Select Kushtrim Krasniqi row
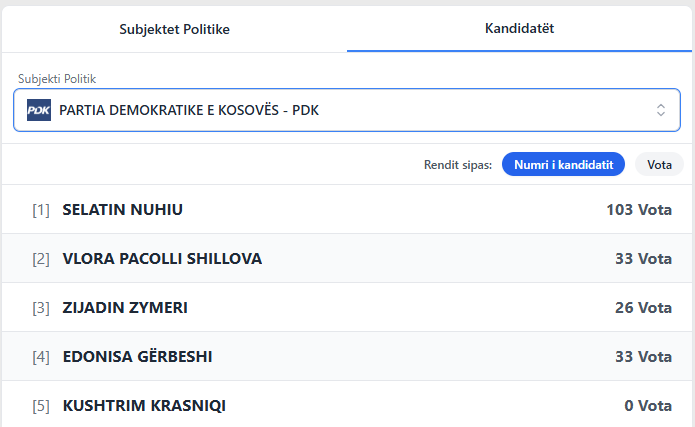Screen dimensions: 695x427 (144, 405)
